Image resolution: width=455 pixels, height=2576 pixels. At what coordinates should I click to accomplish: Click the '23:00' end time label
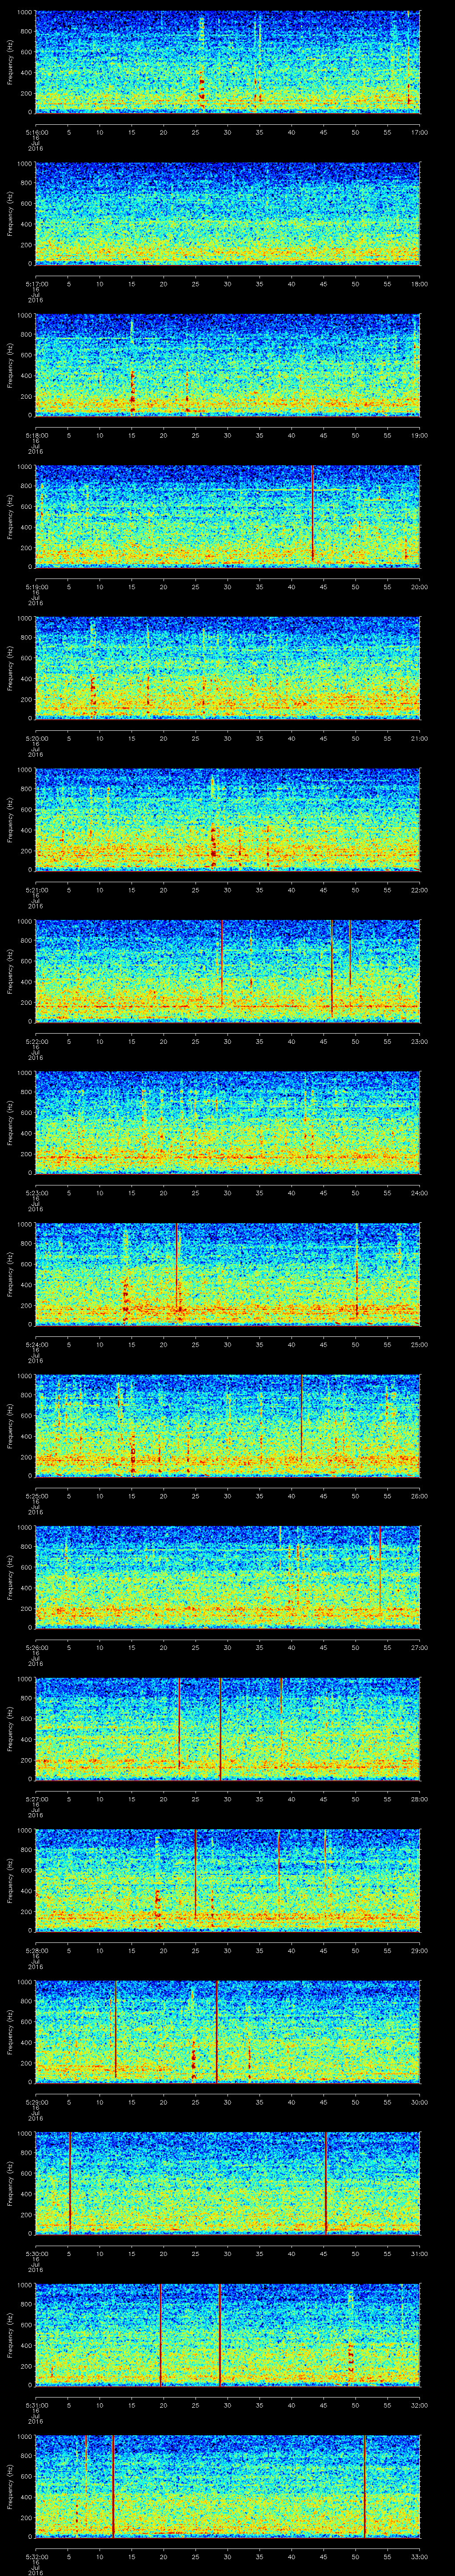420,1042
